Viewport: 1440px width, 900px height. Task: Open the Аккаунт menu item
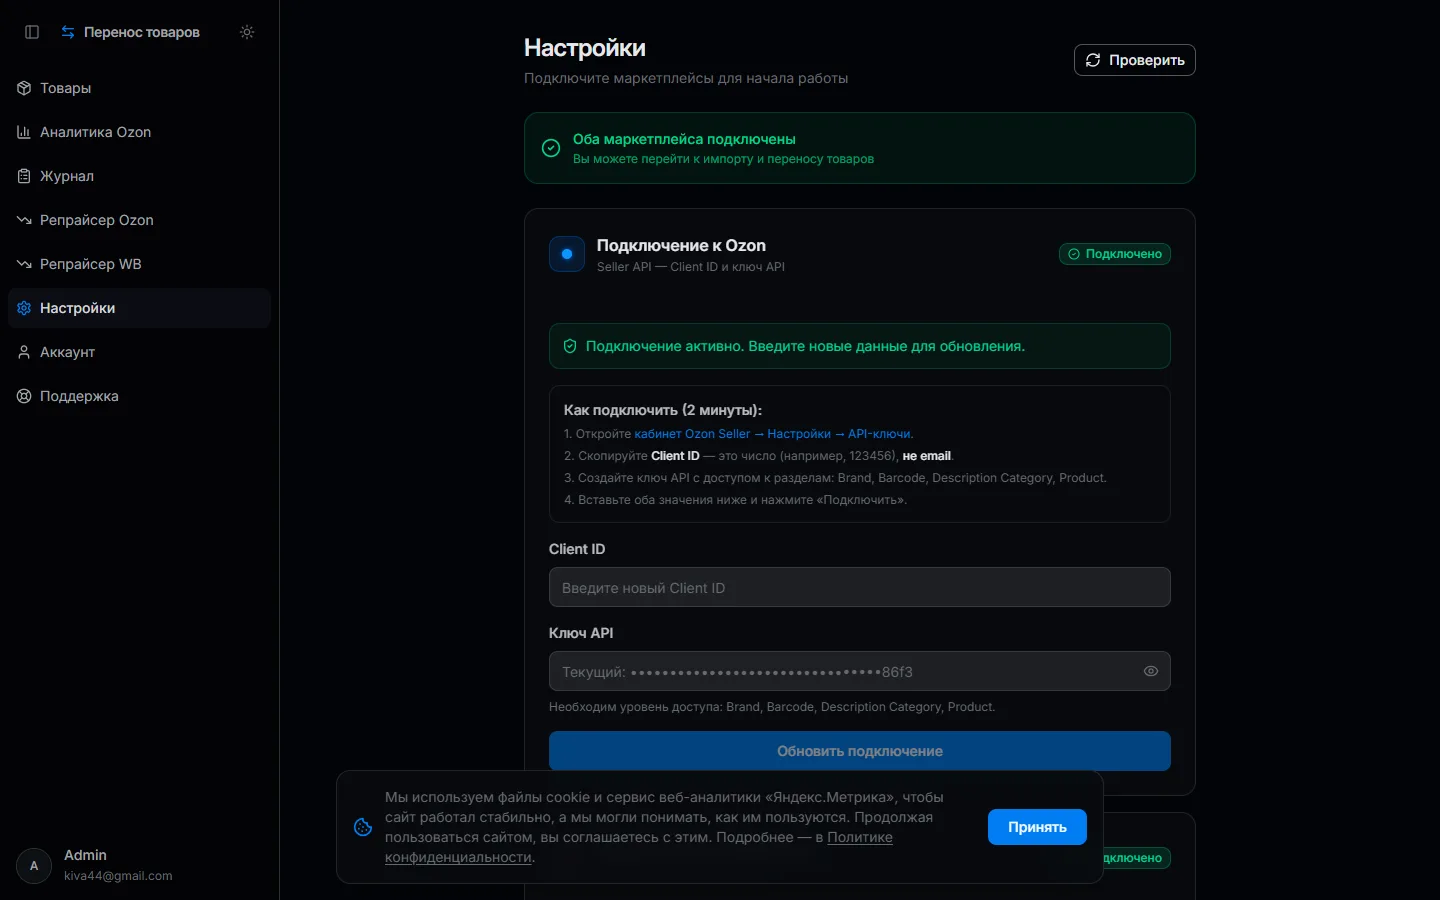(x=139, y=352)
